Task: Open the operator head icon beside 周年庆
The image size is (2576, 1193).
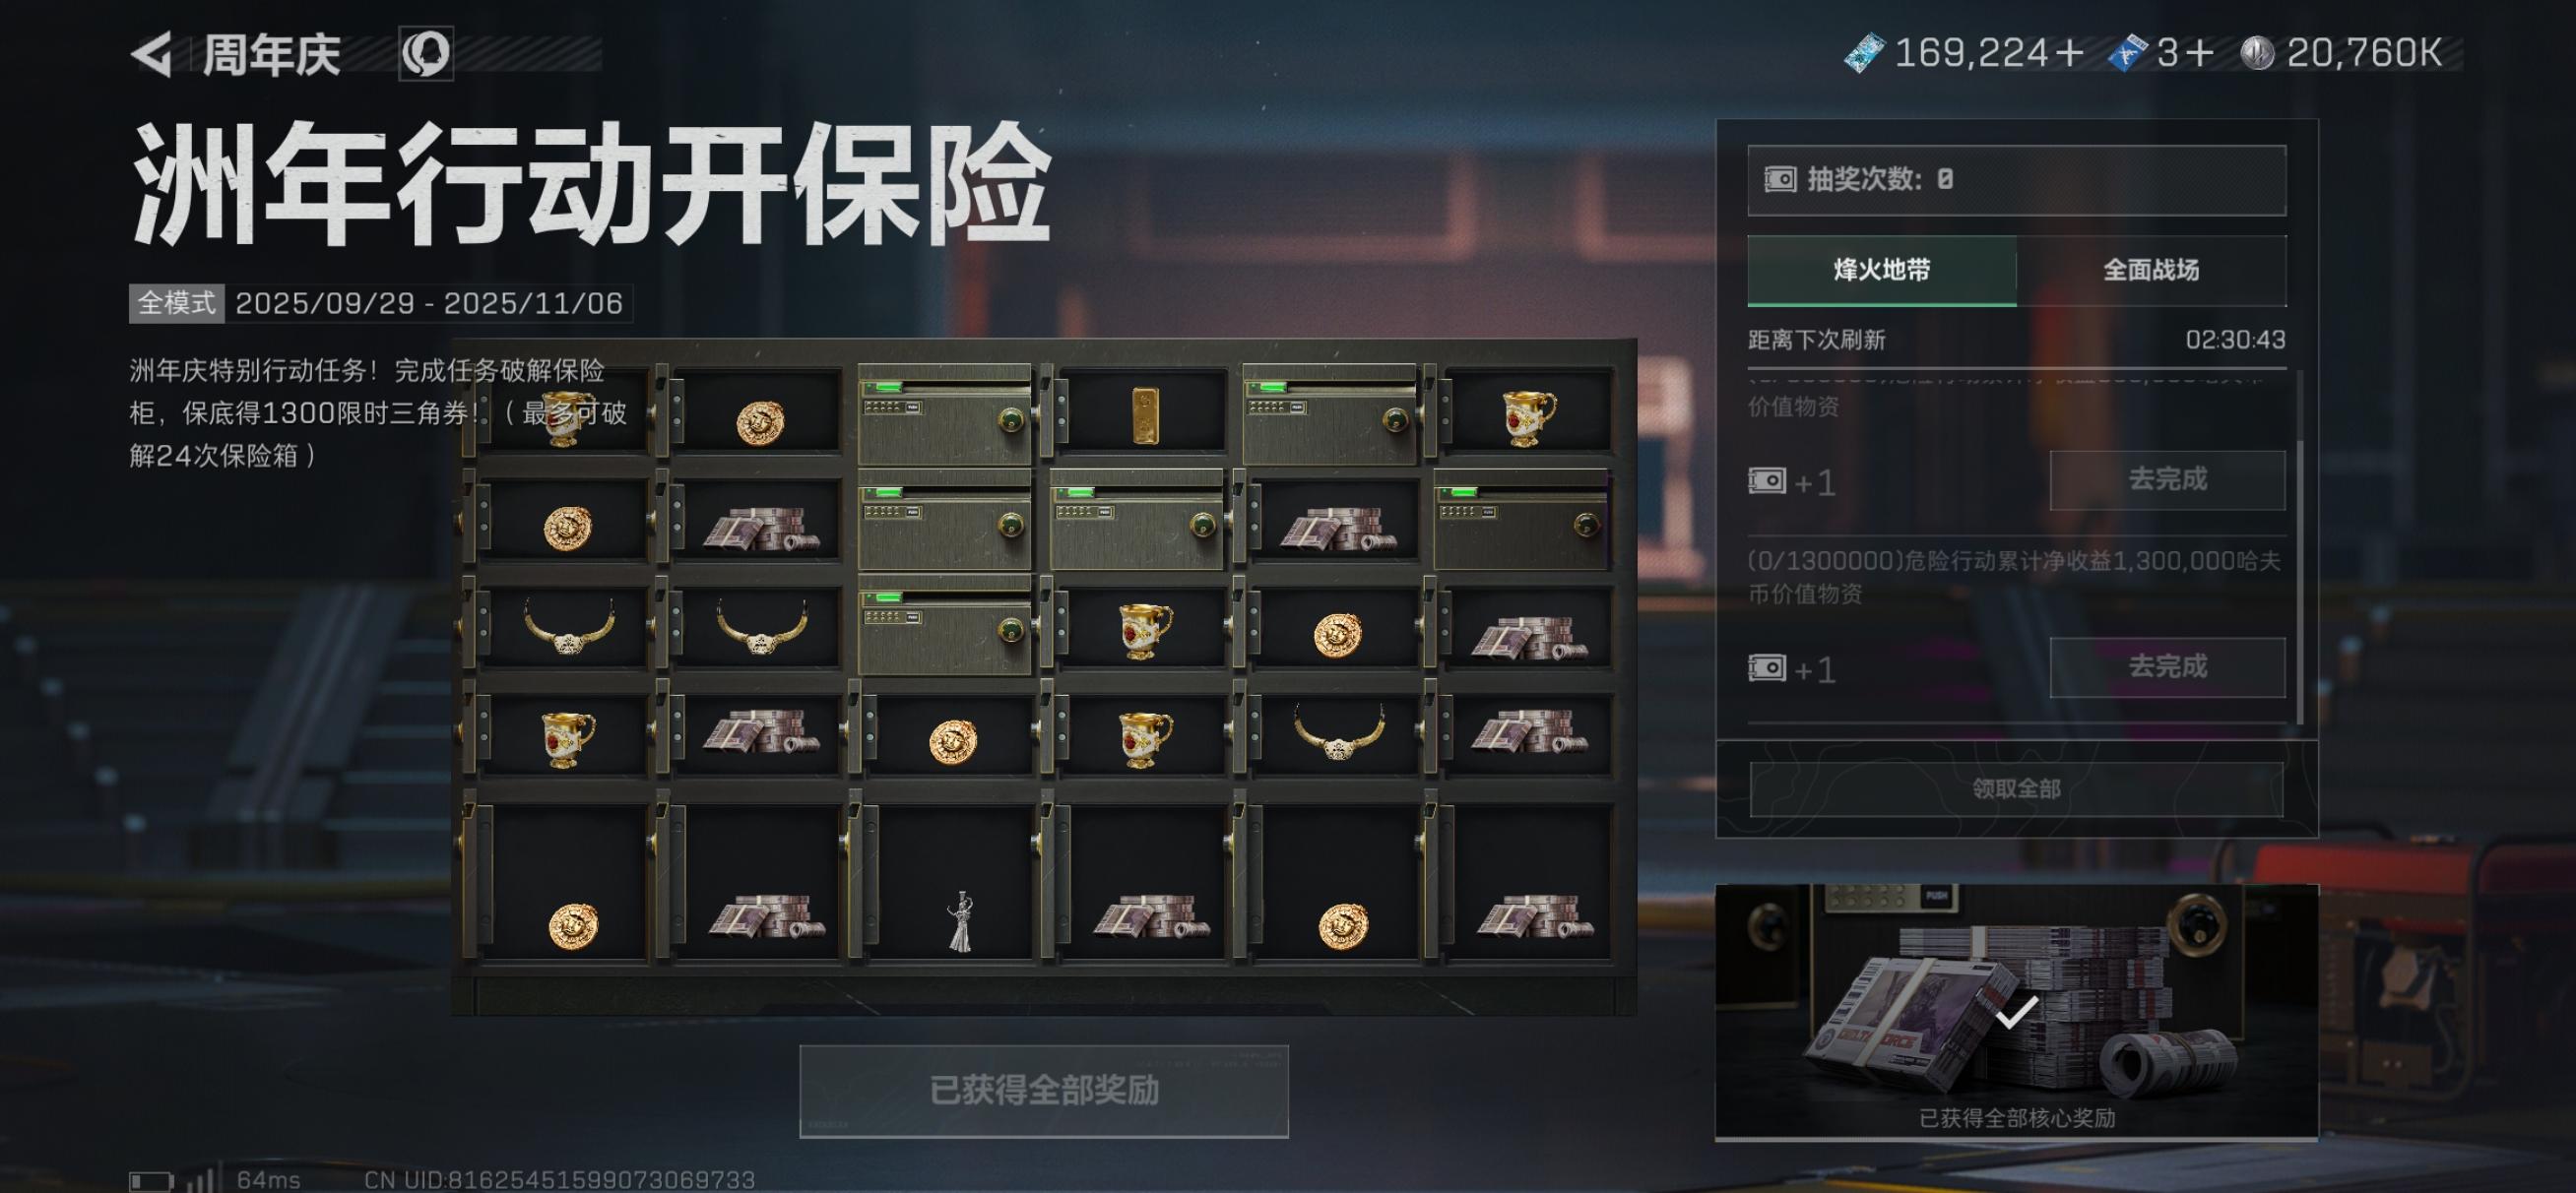Action: (426, 53)
